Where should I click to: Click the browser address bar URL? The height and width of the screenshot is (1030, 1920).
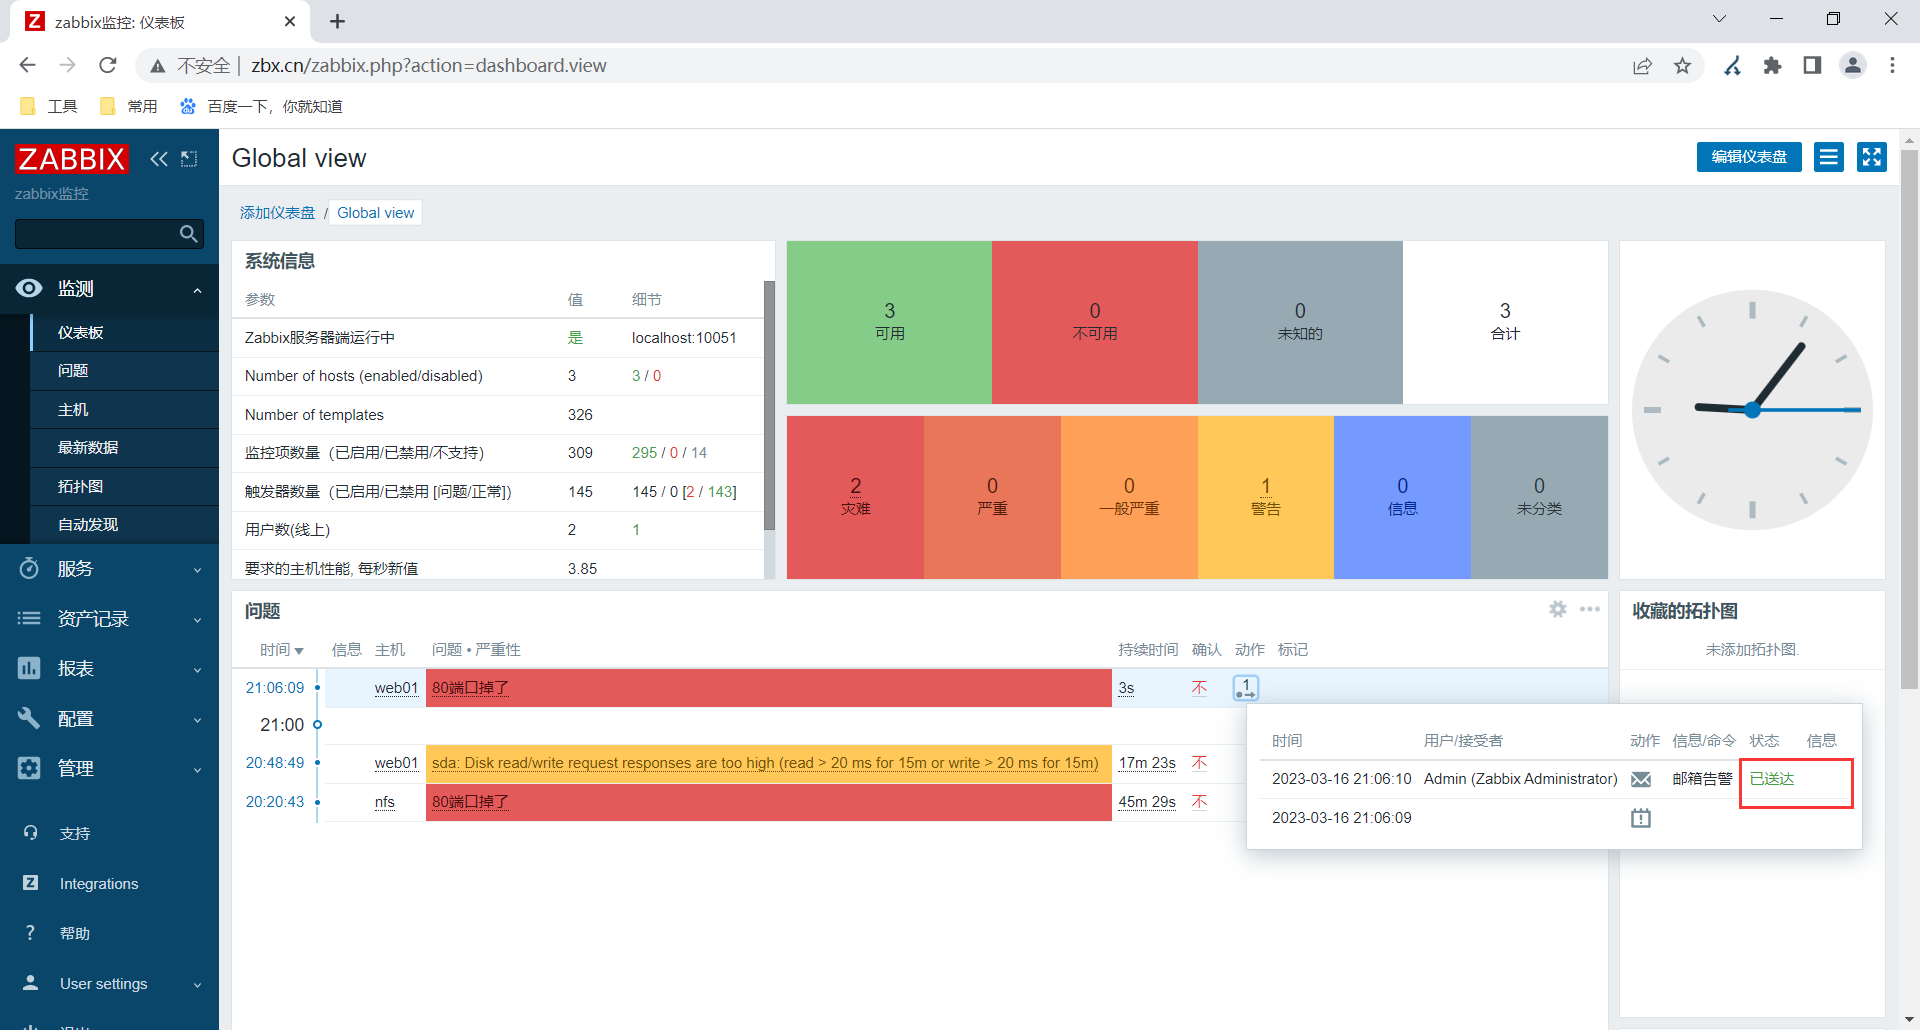(x=429, y=66)
